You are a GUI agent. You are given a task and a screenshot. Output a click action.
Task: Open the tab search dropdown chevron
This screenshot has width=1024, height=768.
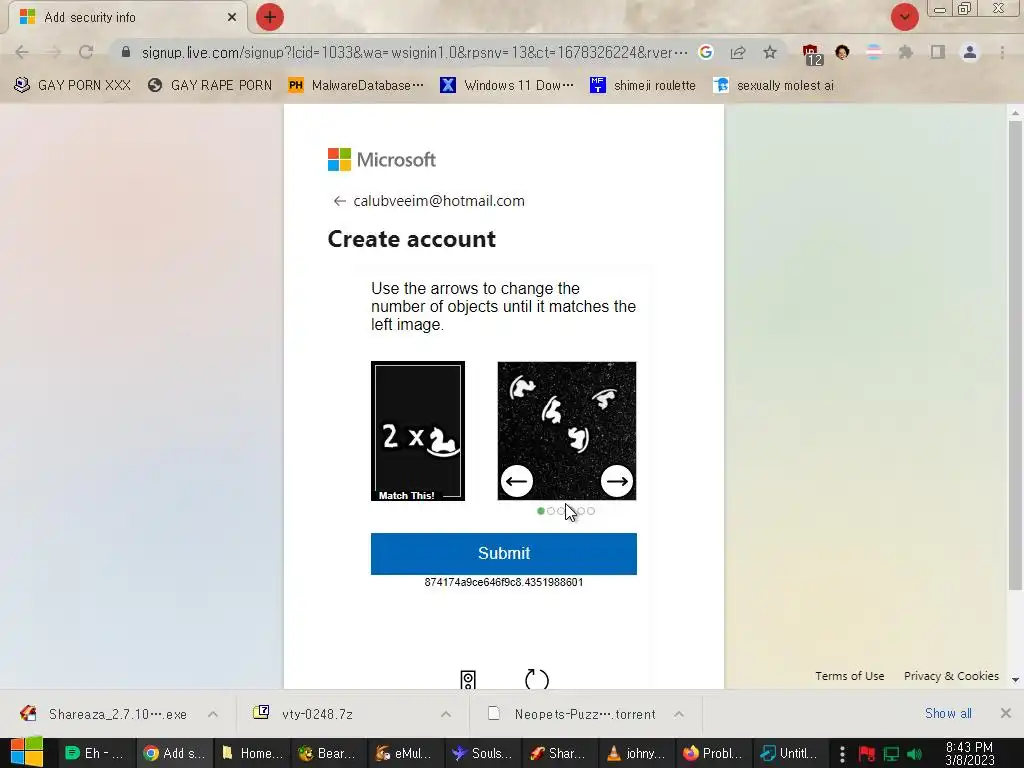click(904, 17)
